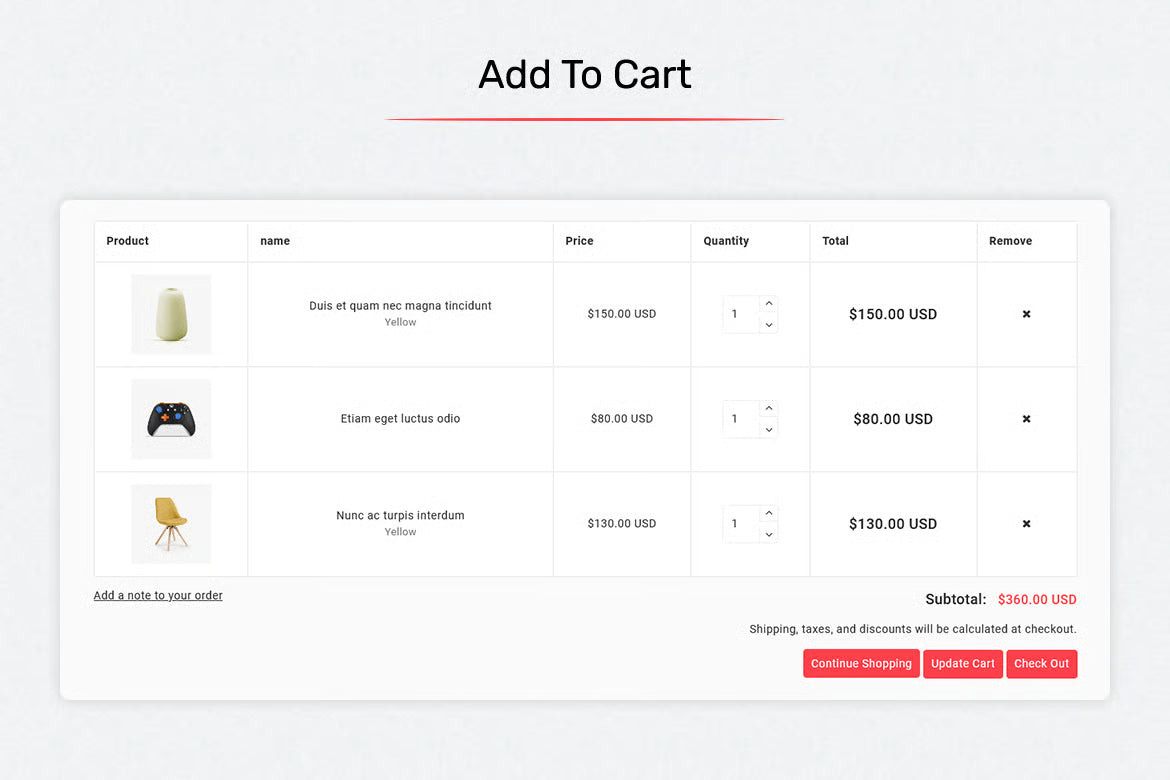Image resolution: width=1170 pixels, height=780 pixels.
Task: Decrease quantity of the yellow chair
Action: [768, 534]
